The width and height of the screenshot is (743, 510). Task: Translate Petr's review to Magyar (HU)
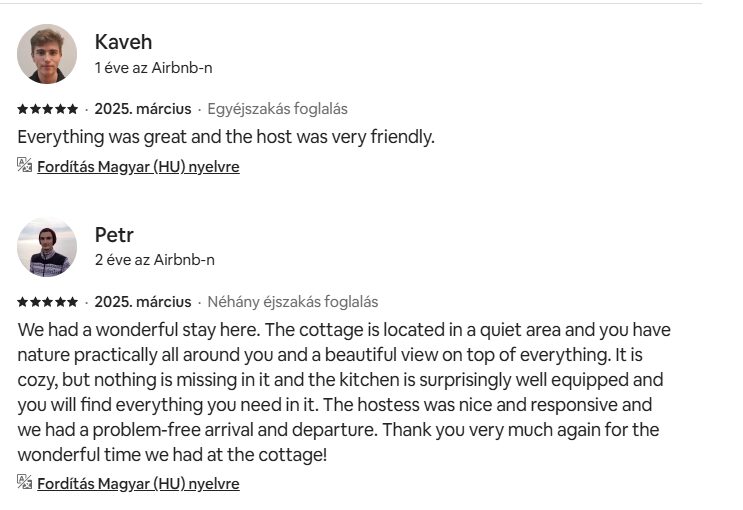coord(138,484)
